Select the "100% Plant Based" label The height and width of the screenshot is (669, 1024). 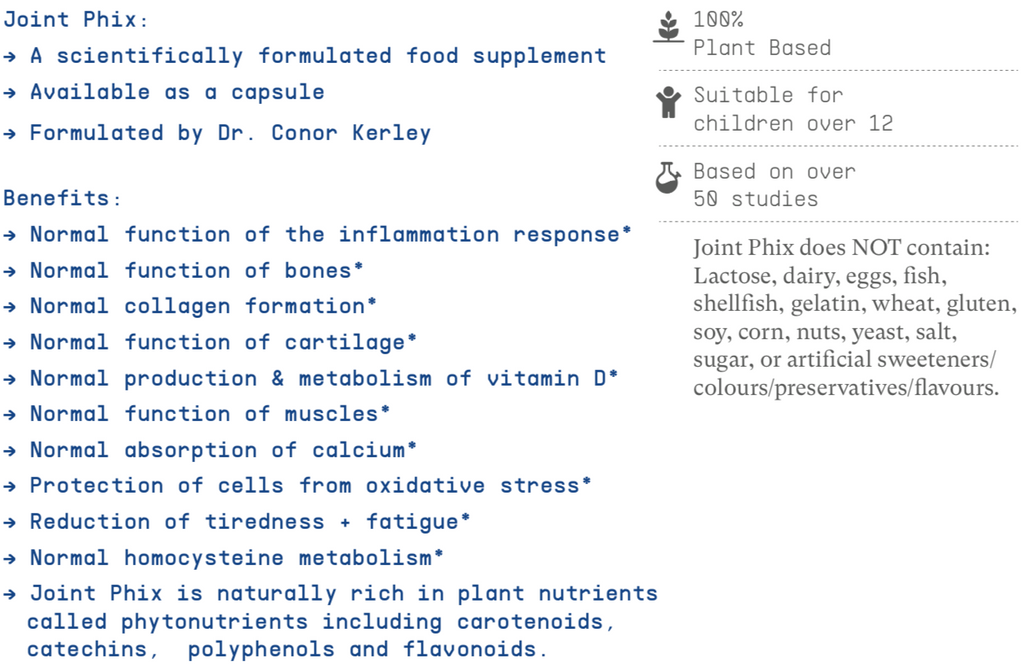762,34
